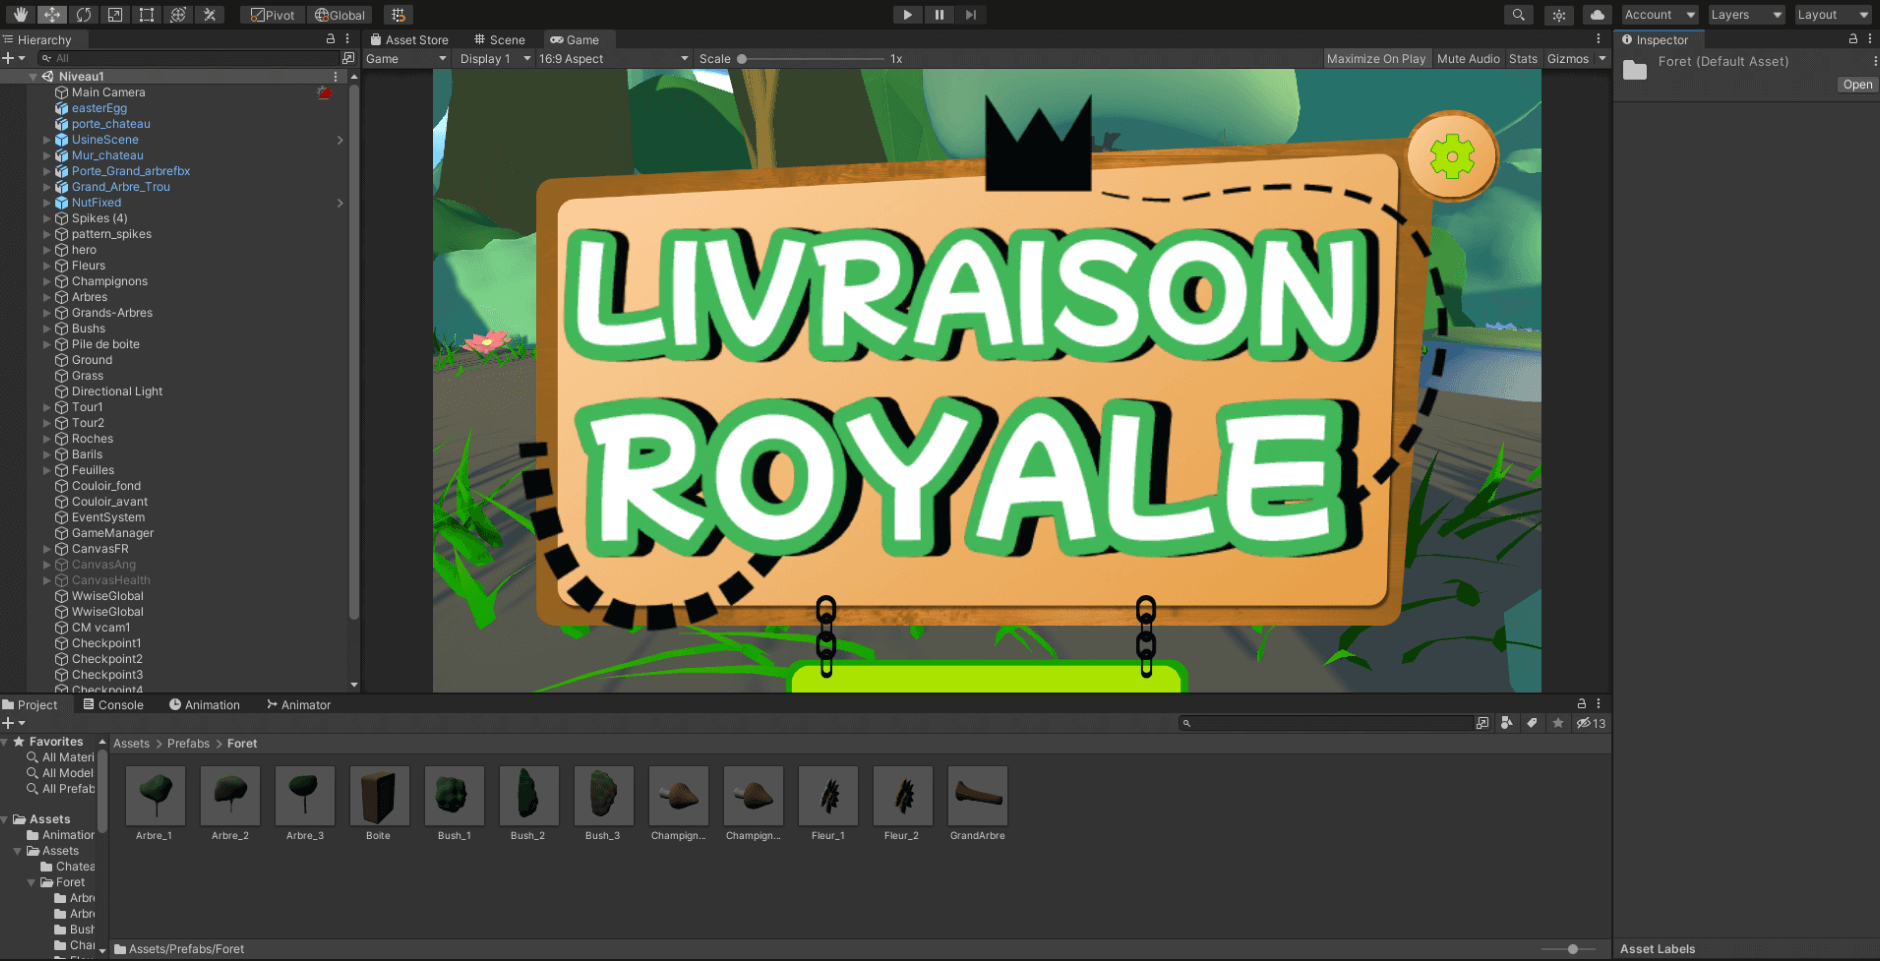Select the Rect Transform tool
Viewport: 1880px width, 961px height.
click(x=147, y=15)
